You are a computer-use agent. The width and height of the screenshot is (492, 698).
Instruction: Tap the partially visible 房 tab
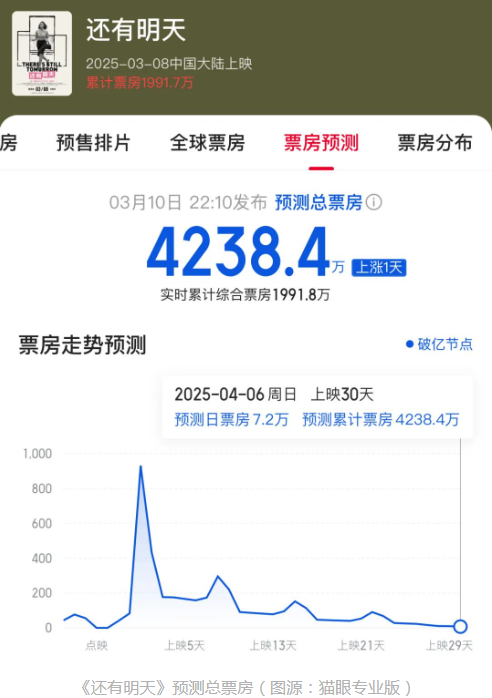(x=8, y=143)
